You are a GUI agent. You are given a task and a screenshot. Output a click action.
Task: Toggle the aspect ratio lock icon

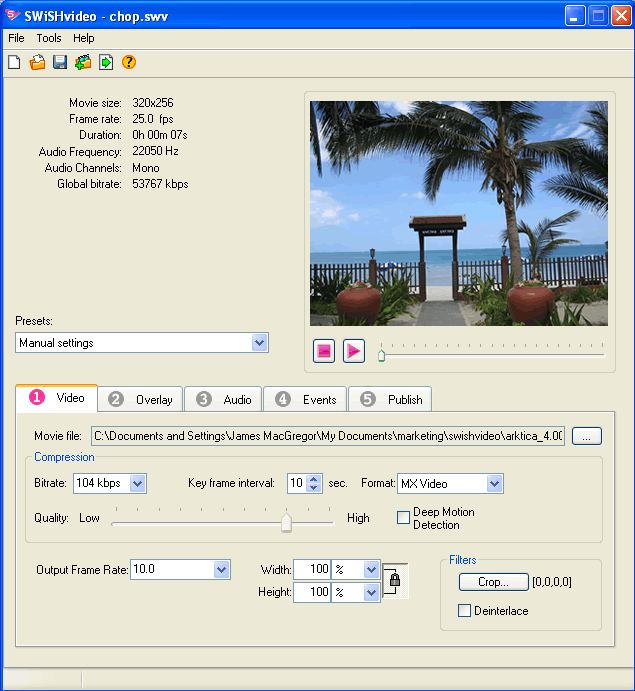coord(395,580)
